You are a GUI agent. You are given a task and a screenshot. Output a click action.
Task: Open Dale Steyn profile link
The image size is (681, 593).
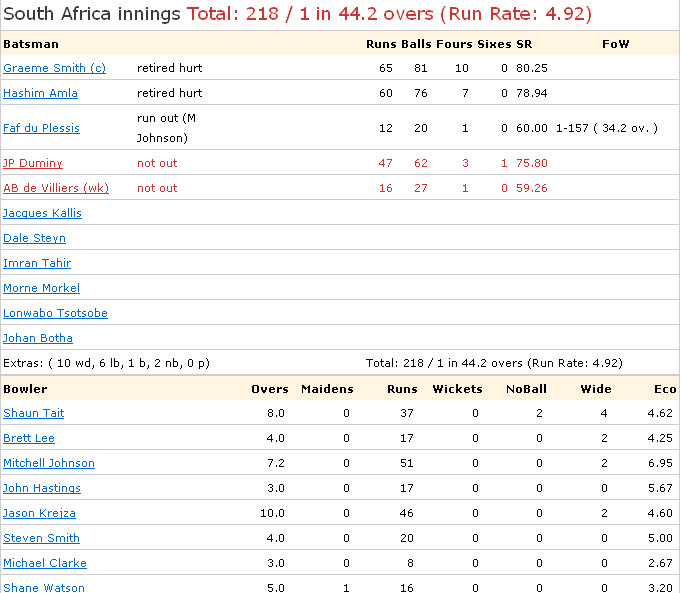tap(34, 238)
